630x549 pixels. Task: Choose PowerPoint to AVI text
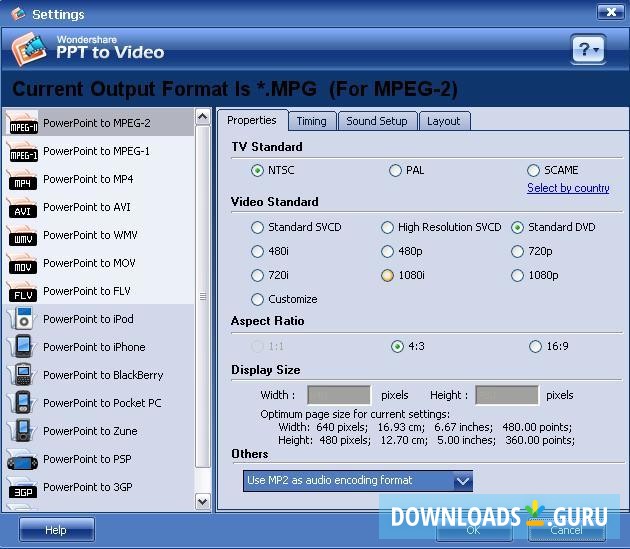[87, 207]
